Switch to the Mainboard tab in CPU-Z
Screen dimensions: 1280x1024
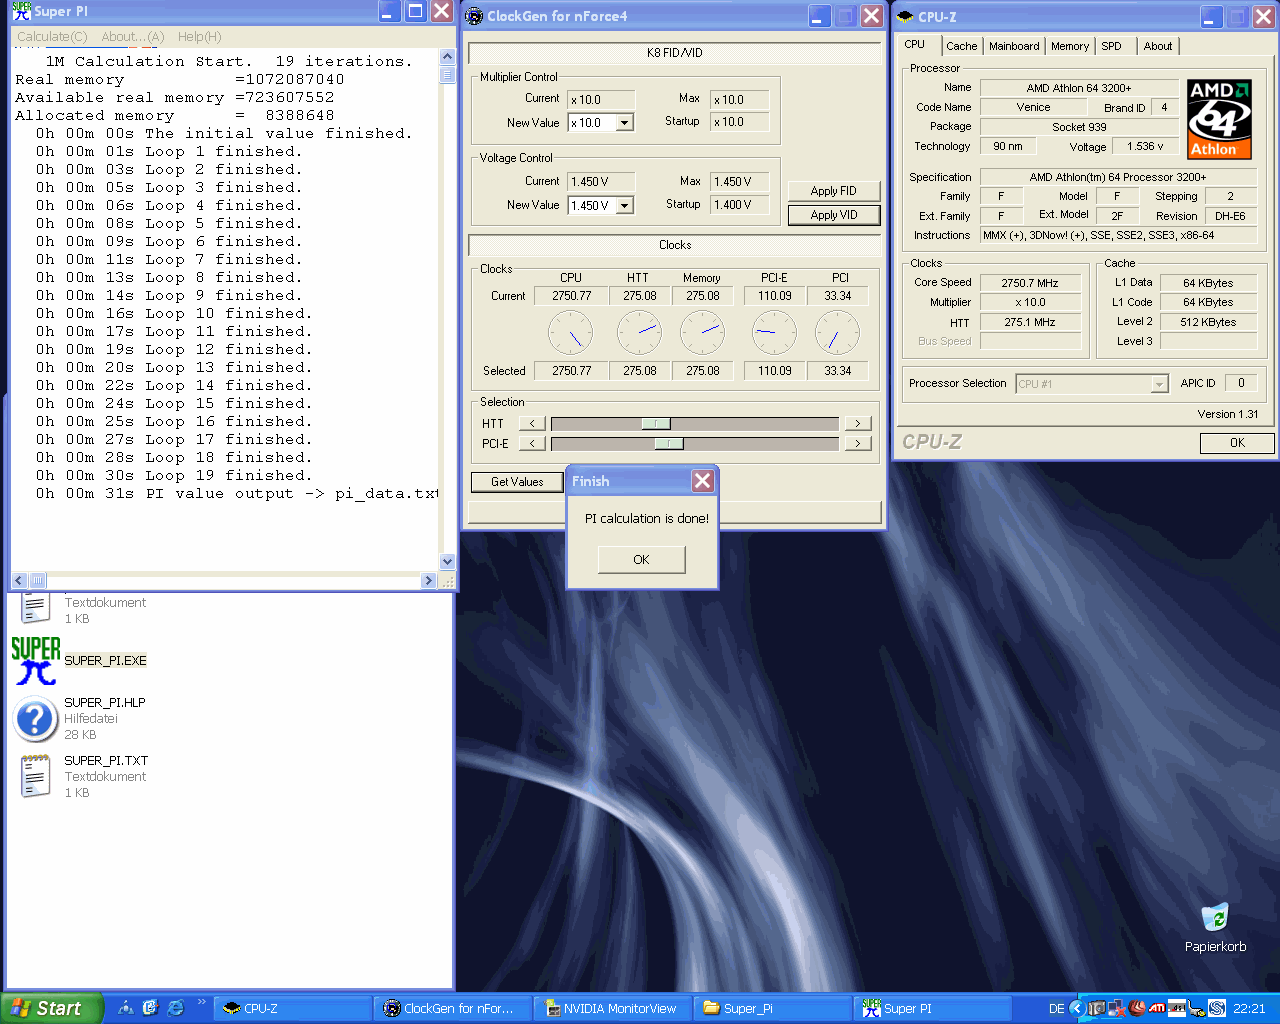(1014, 46)
